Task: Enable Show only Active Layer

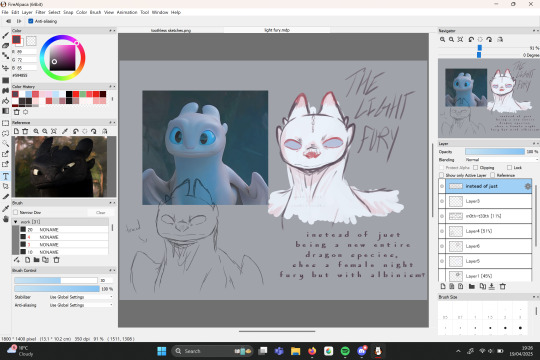Action: (x=442, y=175)
